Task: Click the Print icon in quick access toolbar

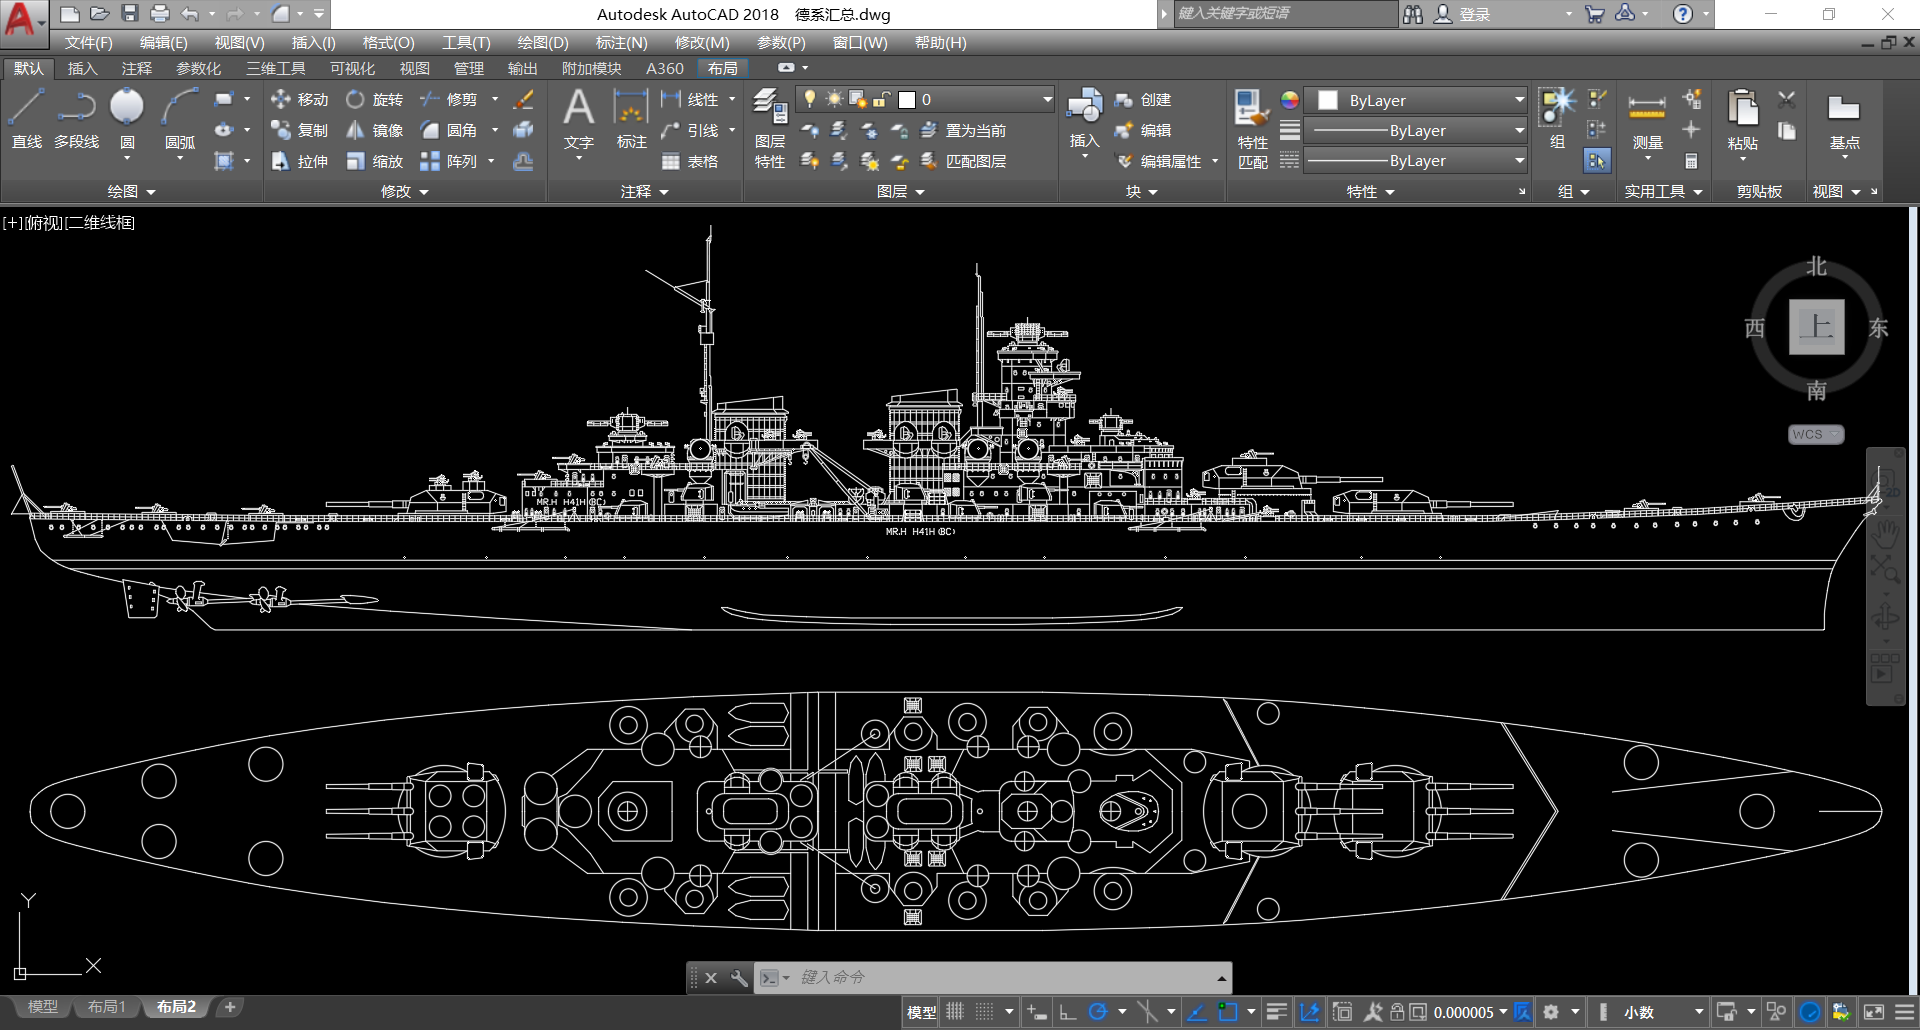Action: (160, 14)
